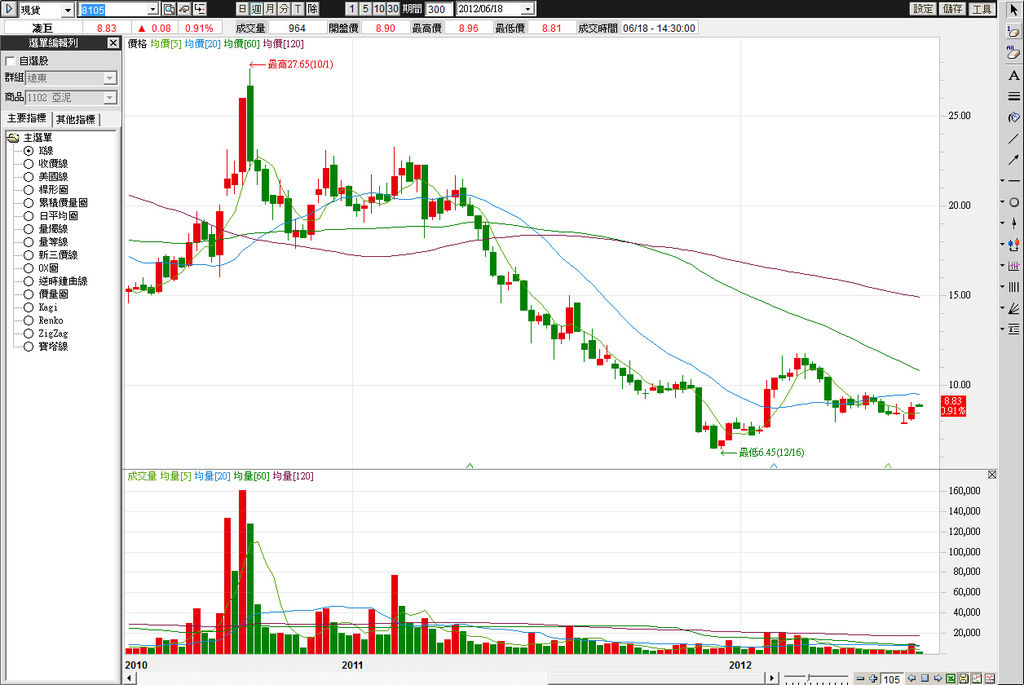This screenshot has height=685, width=1024.
Task: Open the 8105 stock code dropdown
Action: pyautogui.click(x=152, y=10)
